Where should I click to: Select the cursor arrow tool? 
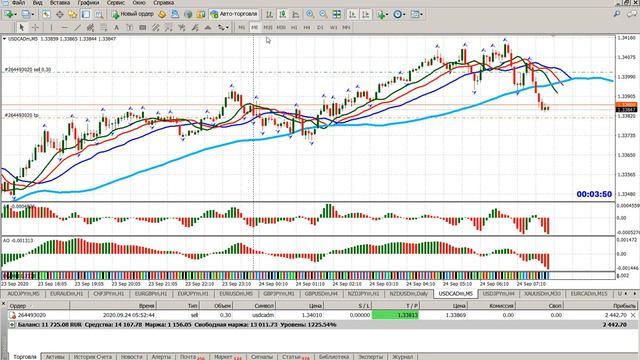[x=22, y=27]
